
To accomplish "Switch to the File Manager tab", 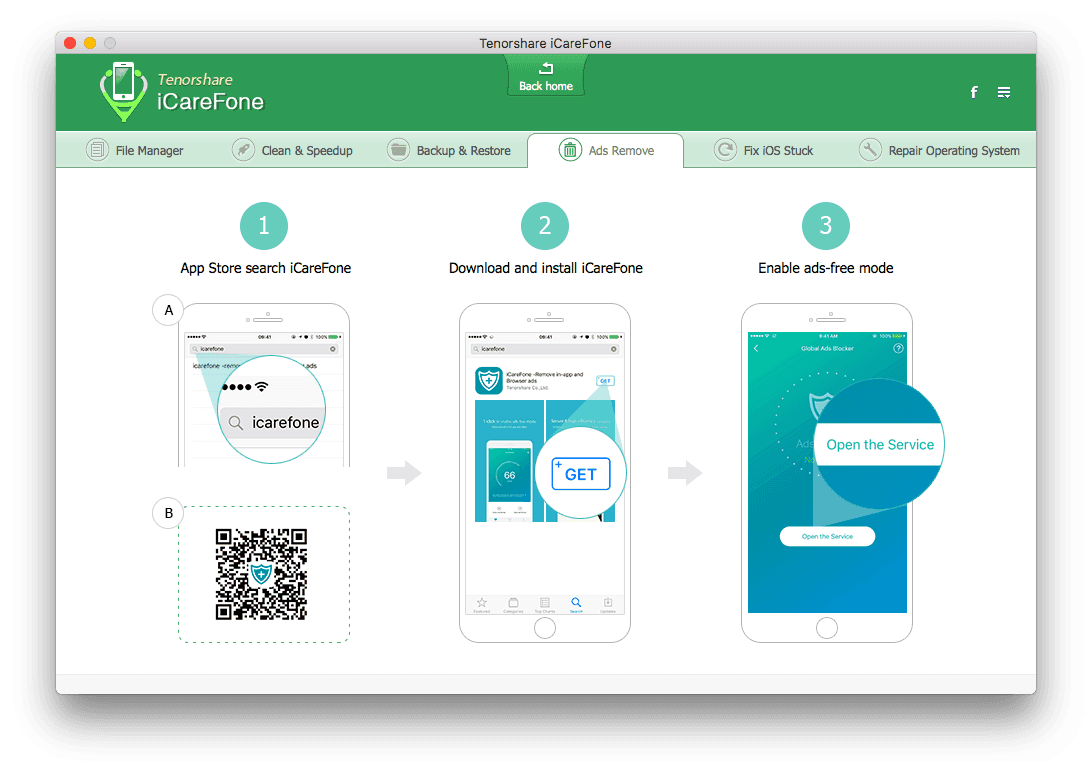I will pyautogui.click(x=134, y=150).
